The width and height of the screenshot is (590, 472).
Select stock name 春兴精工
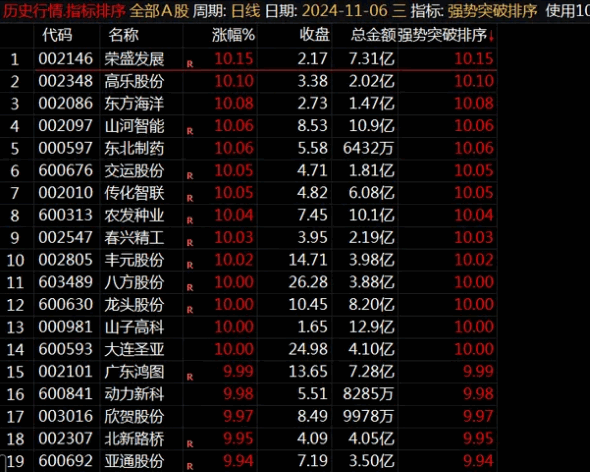(x=134, y=238)
